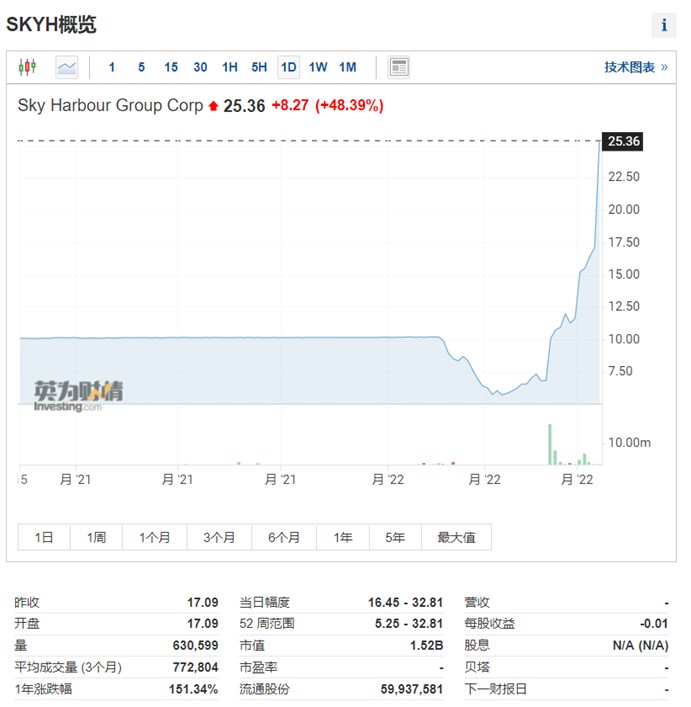691x707 pixels.
Task: Select the 1M interval
Action: tap(348, 68)
